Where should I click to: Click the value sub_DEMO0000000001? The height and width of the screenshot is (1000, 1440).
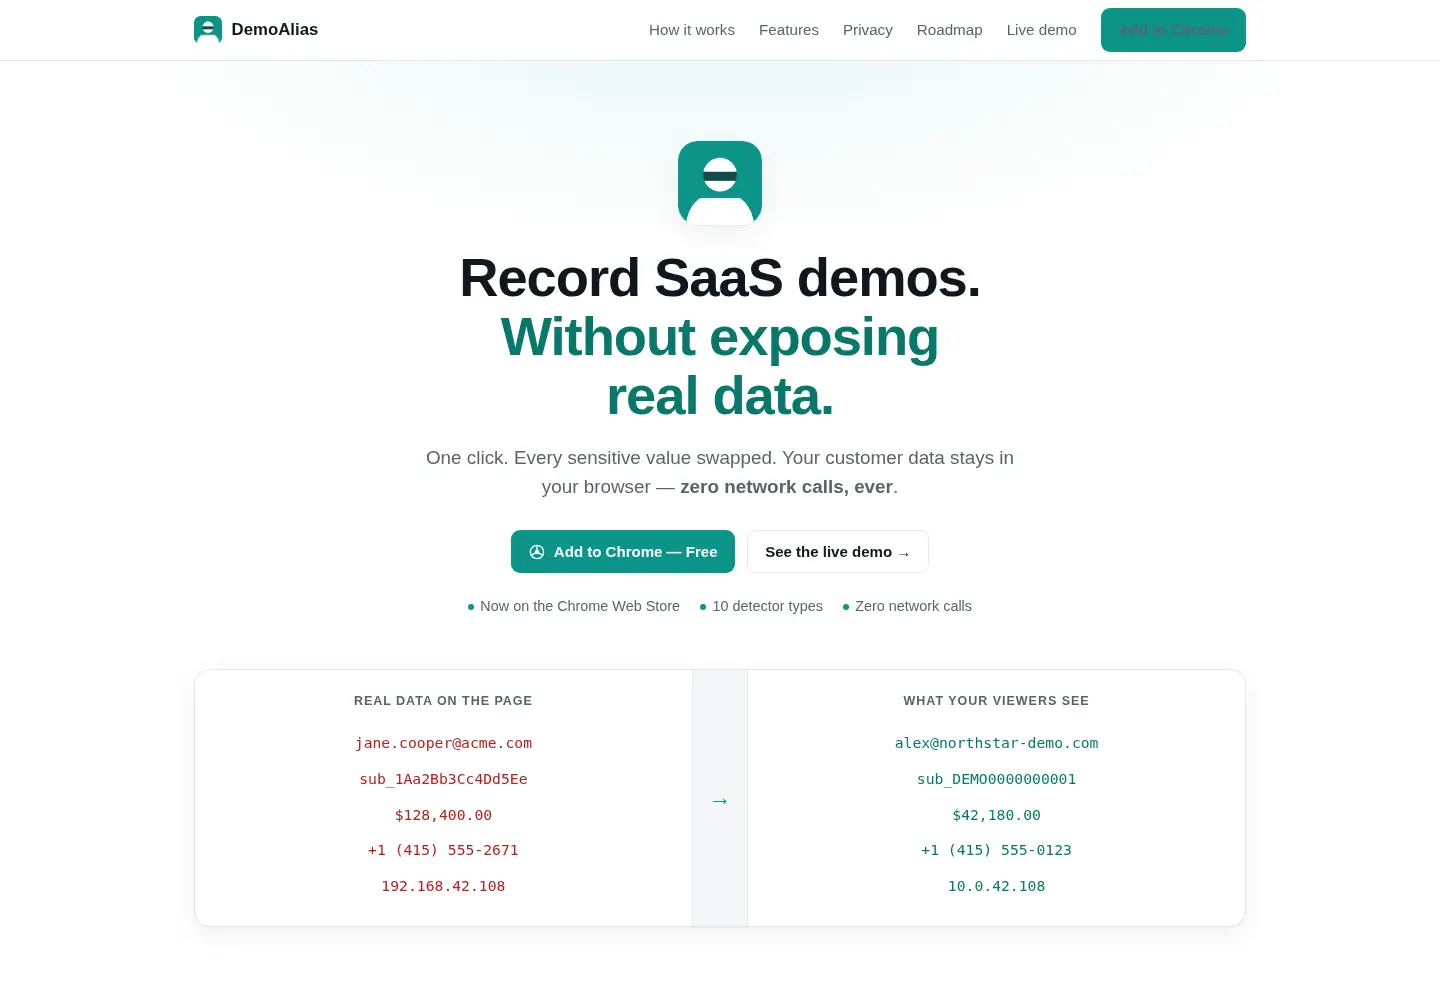click(996, 779)
